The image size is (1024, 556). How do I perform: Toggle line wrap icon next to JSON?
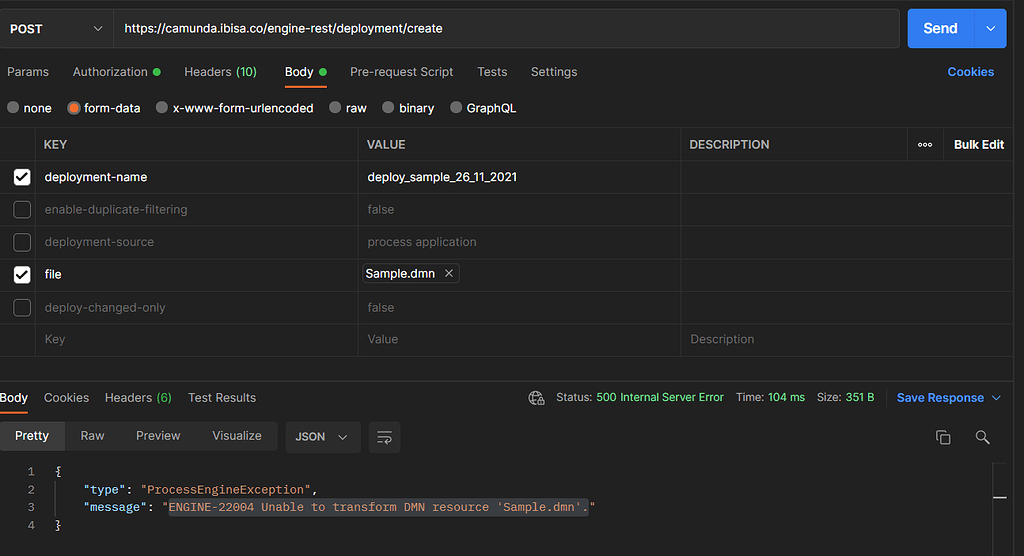tap(385, 437)
